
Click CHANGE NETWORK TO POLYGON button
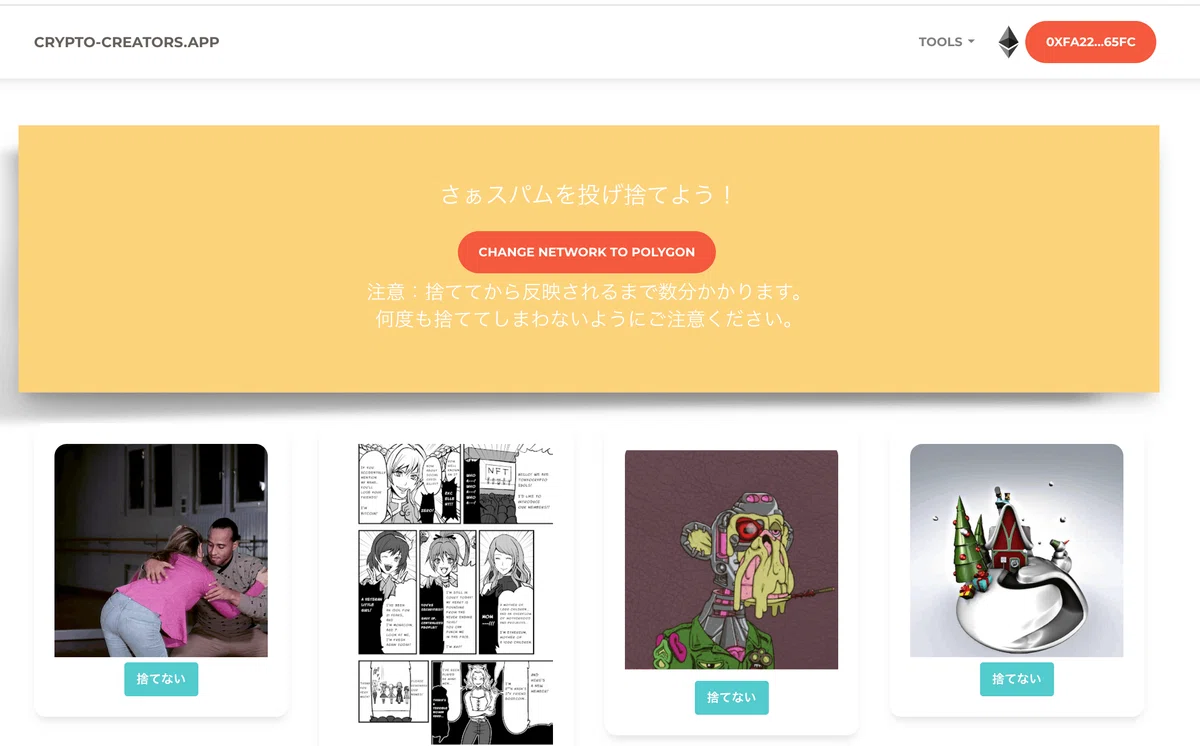point(587,252)
